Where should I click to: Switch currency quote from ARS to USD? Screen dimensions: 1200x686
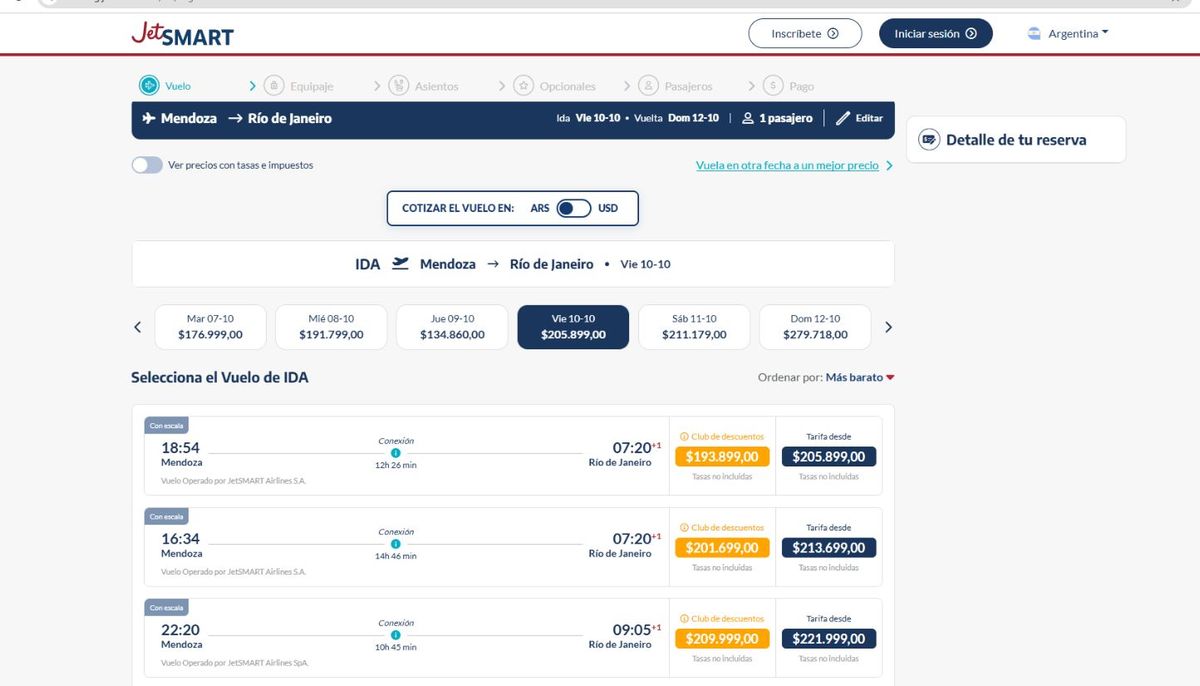point(571,207)
